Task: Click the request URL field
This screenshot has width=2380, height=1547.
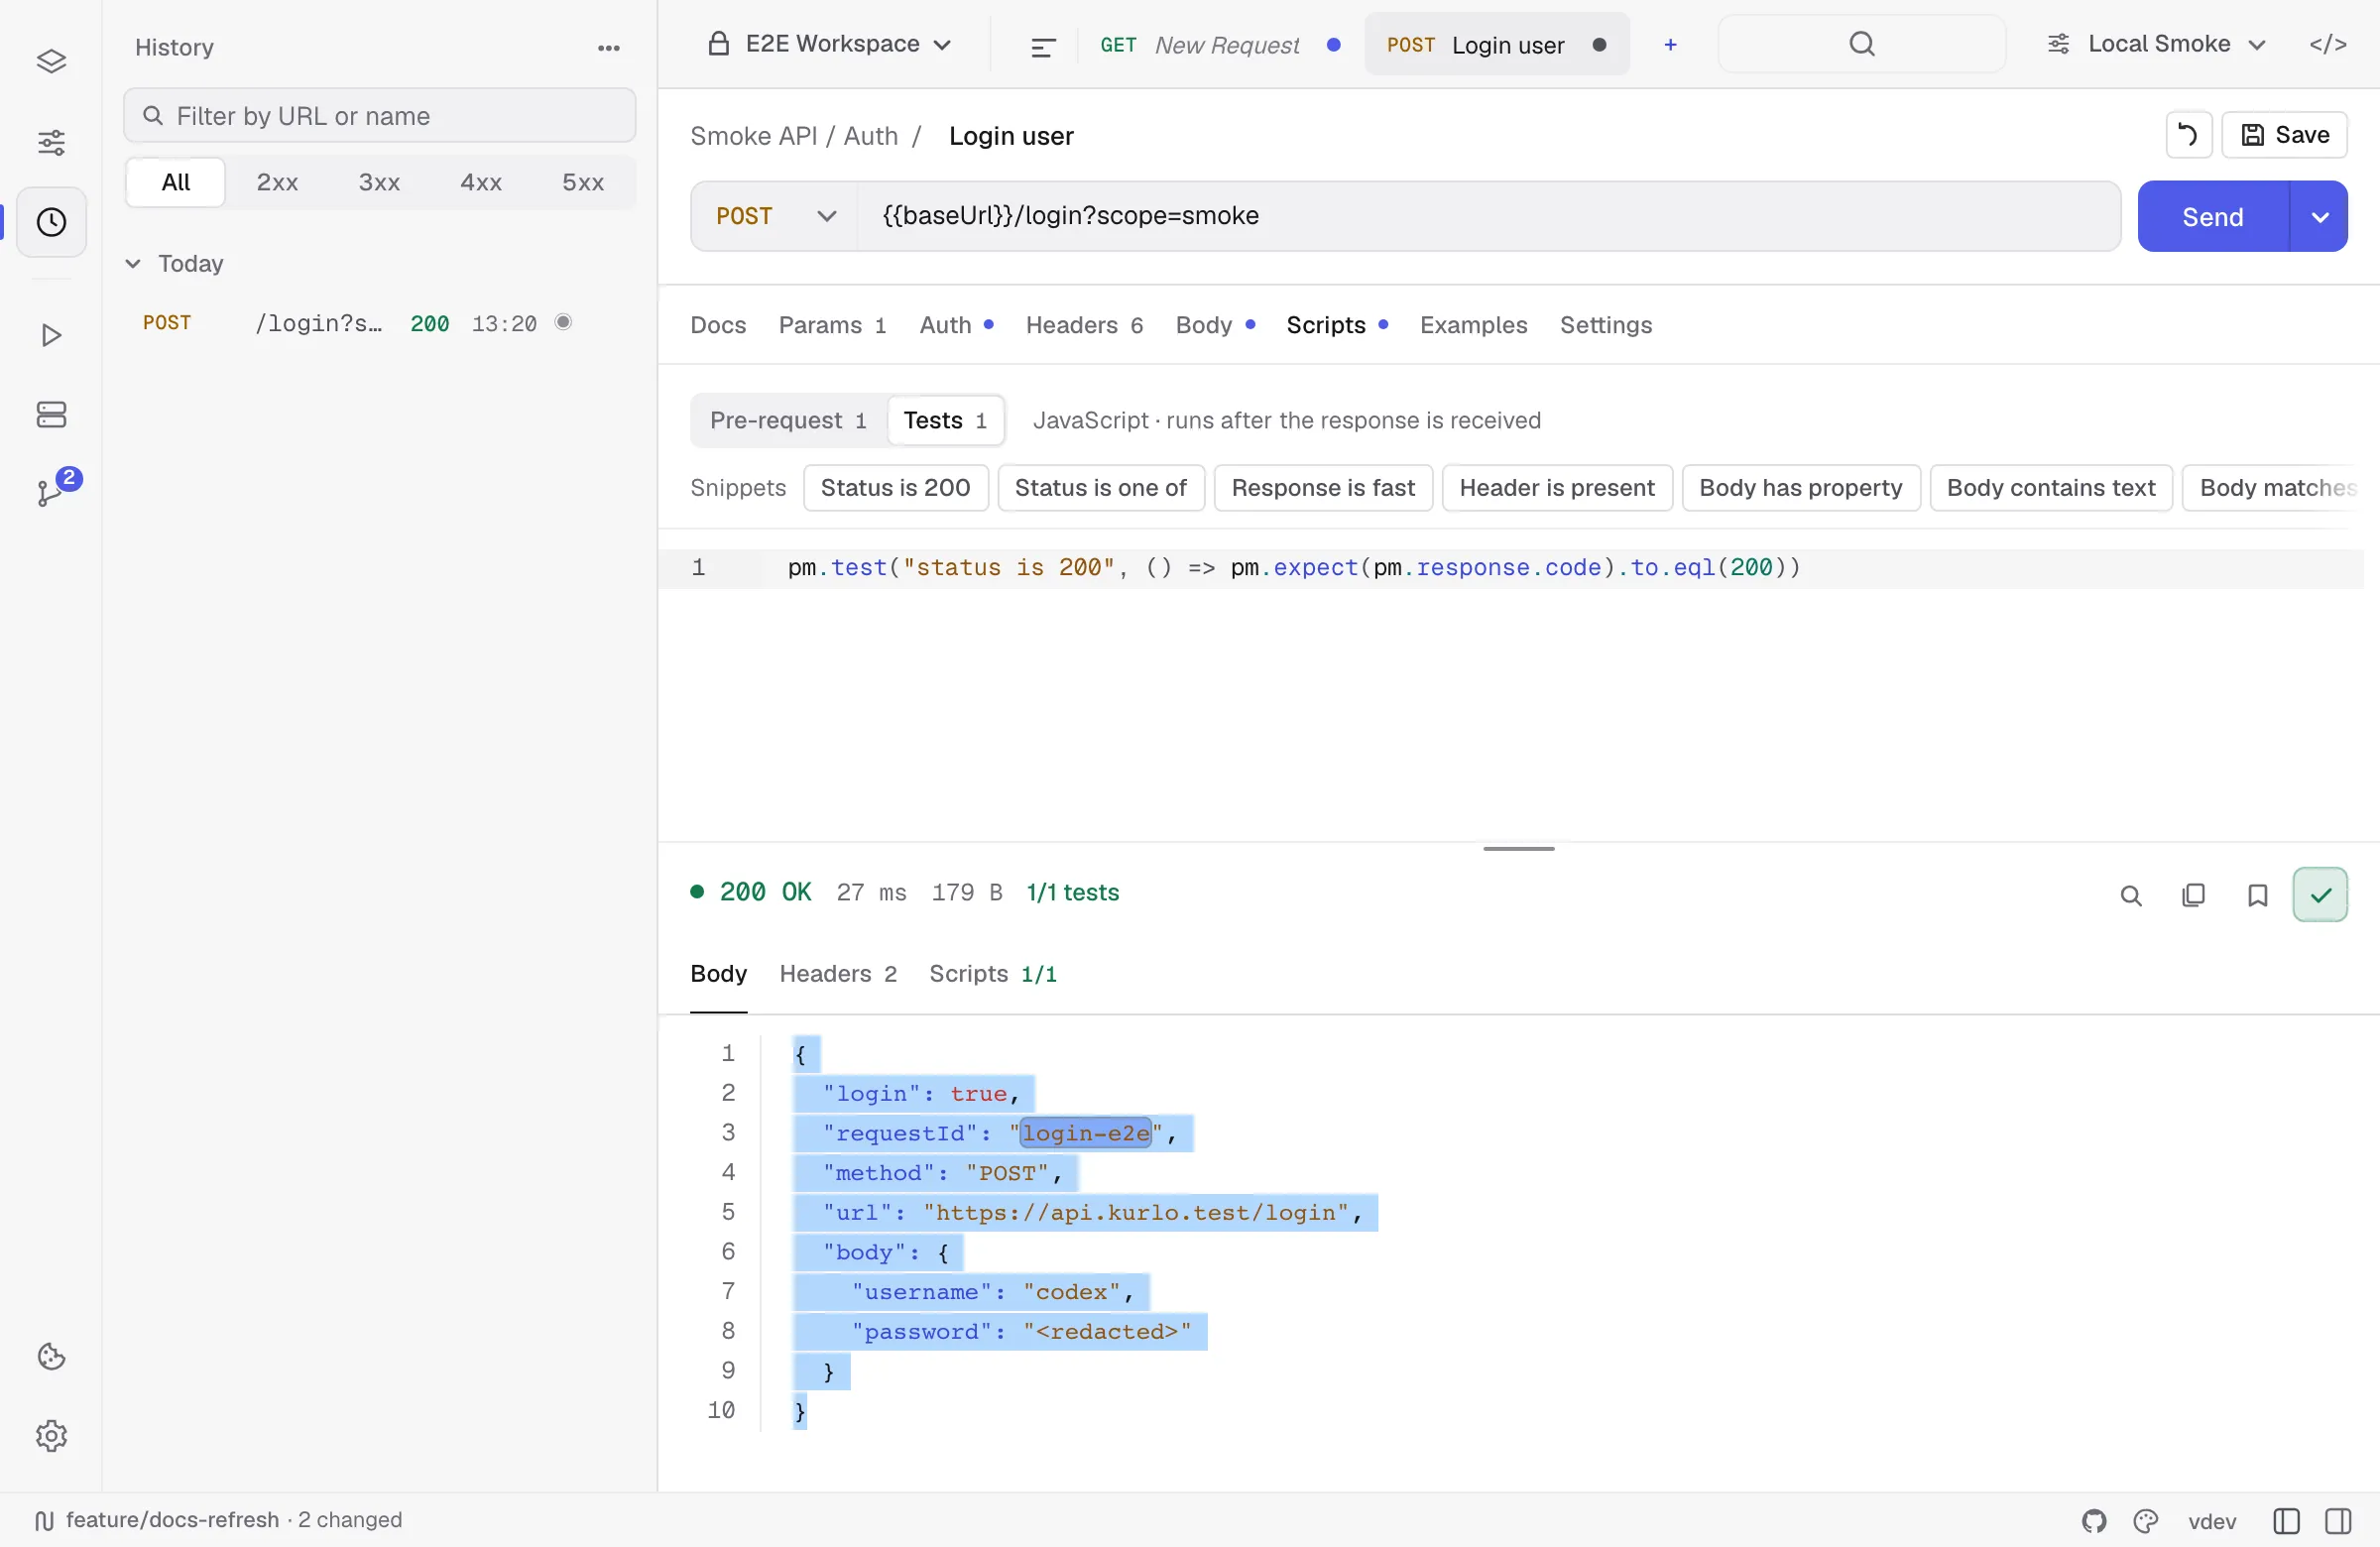Action: 1488,216
